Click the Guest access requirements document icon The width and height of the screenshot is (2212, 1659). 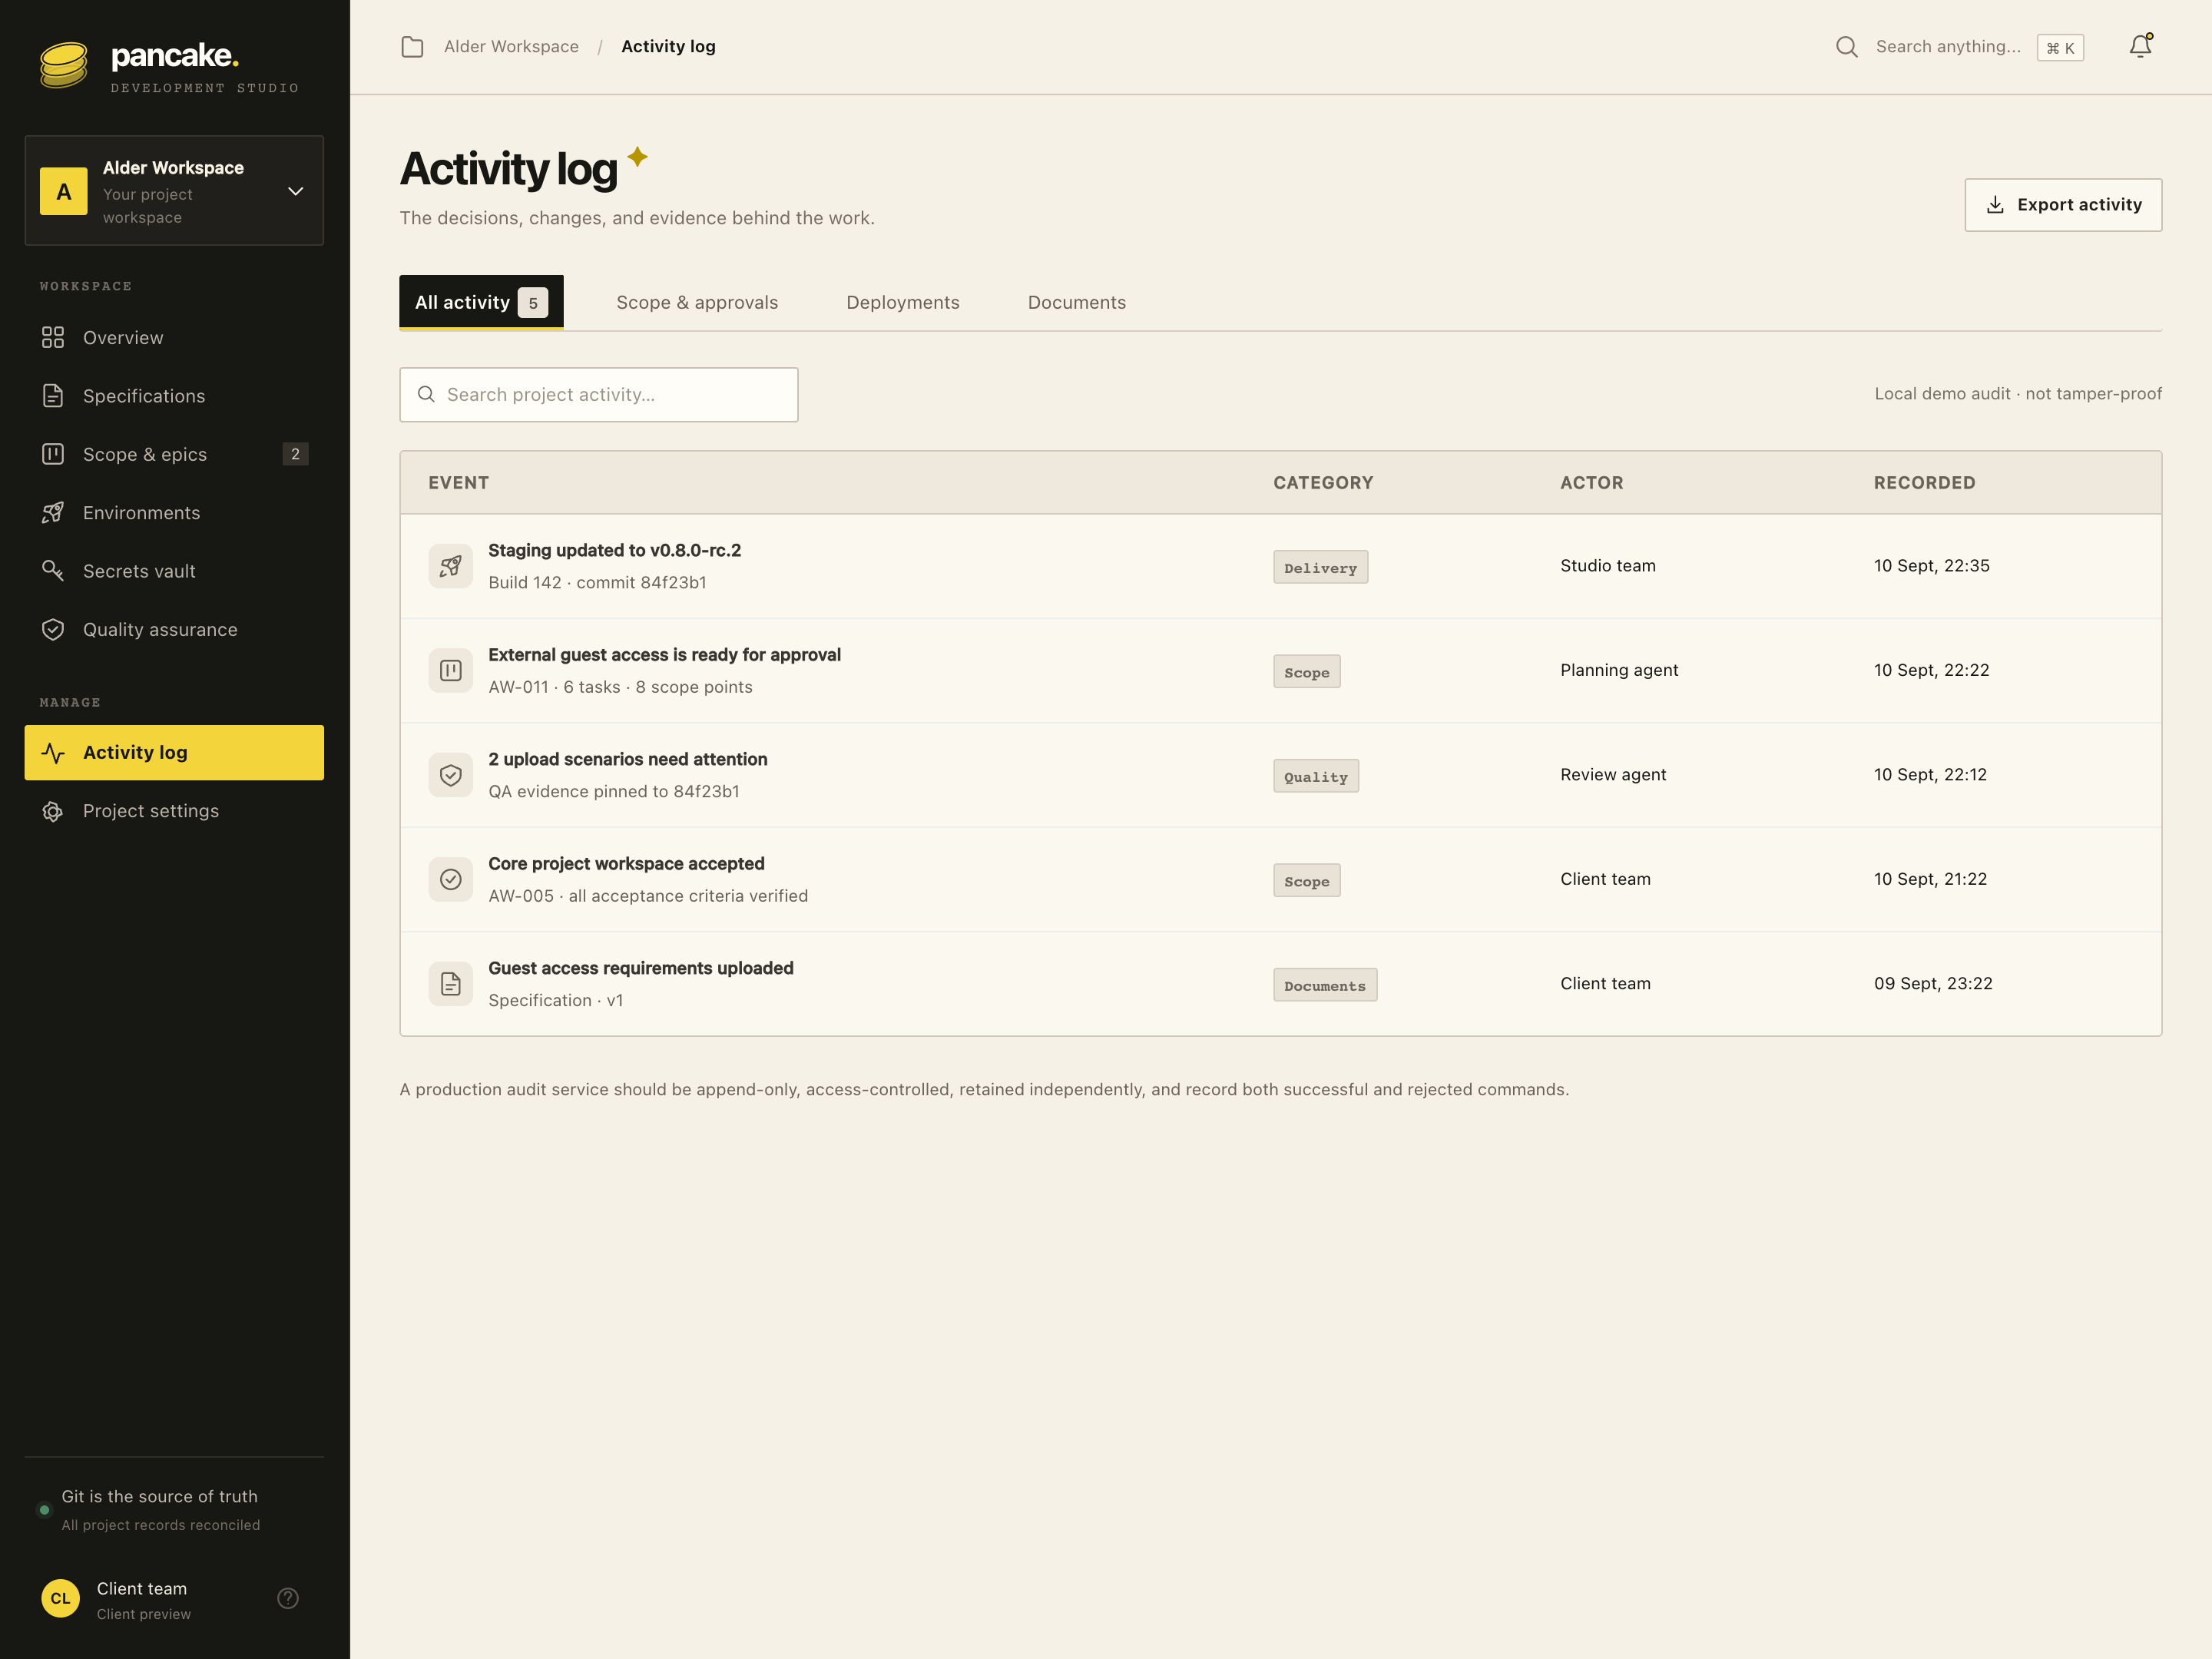(x=451, y=984)
